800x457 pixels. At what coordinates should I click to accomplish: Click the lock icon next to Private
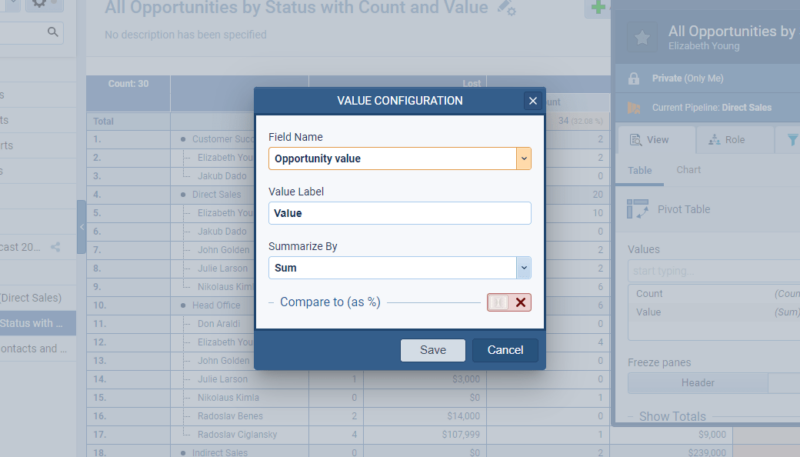(634, 79)
